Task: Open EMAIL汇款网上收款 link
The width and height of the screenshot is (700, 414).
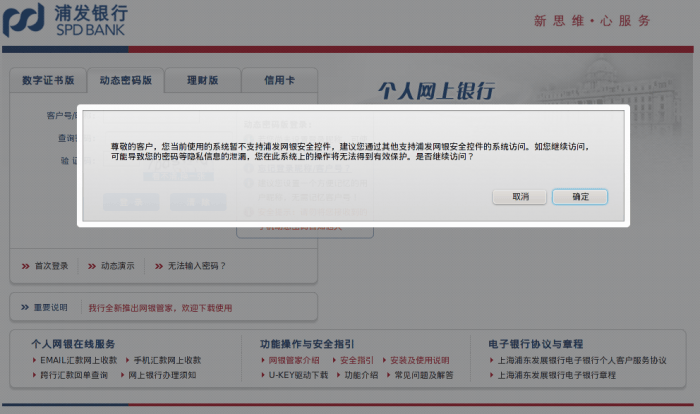Action: click(x=78, y=360)
